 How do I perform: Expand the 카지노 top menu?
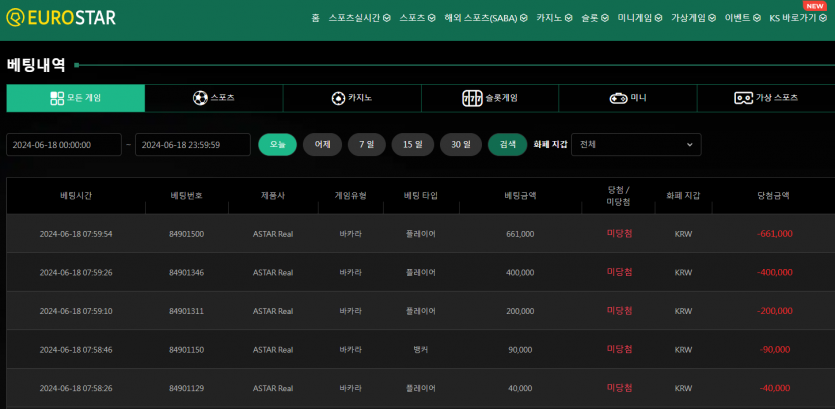click(x=554, y=18)
